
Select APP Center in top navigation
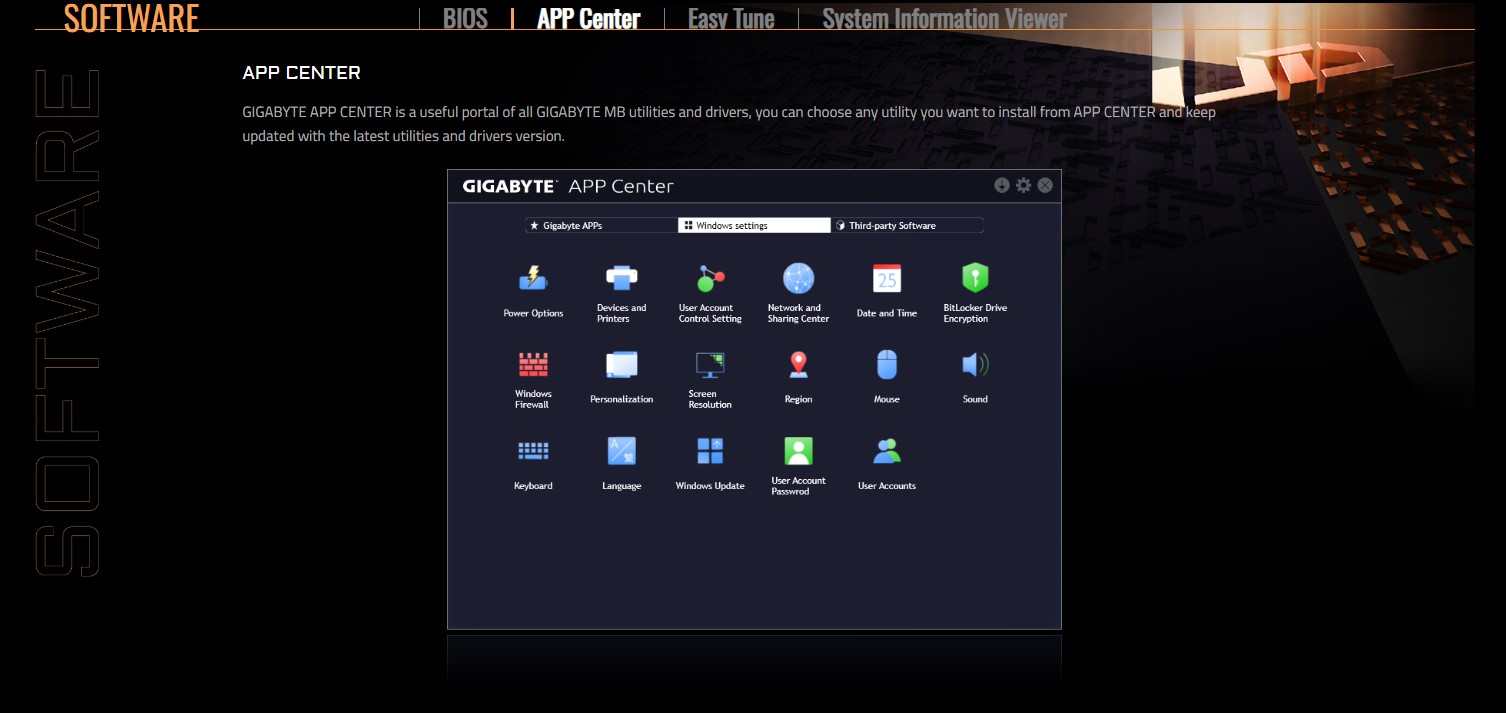(x=588, y=18)
